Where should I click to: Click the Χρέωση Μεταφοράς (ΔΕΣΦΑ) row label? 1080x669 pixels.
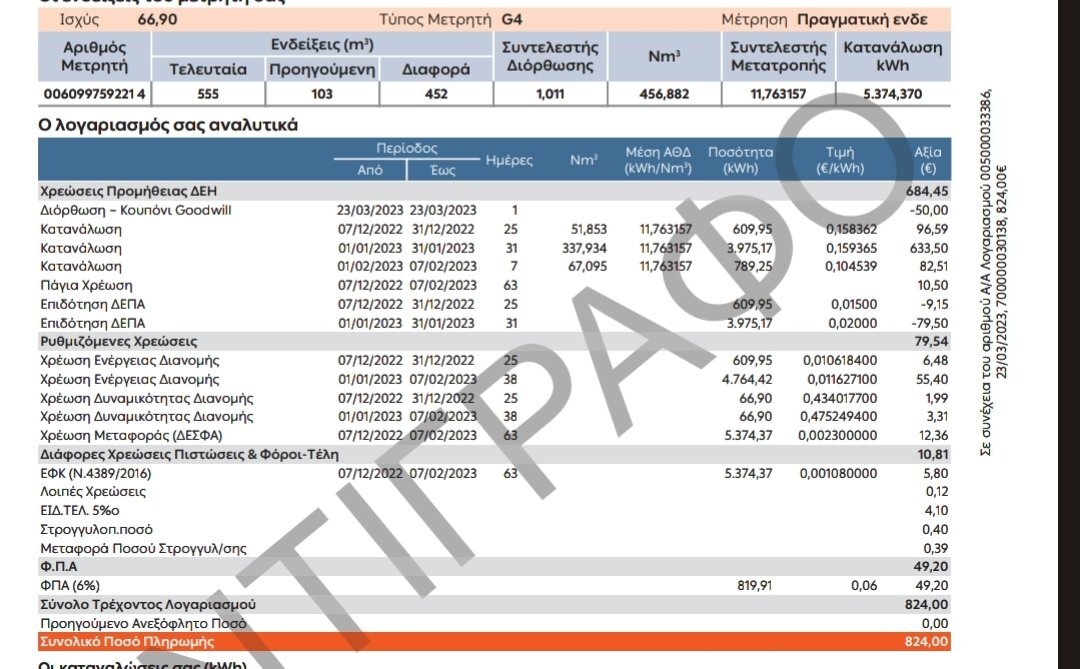point(131,435)
